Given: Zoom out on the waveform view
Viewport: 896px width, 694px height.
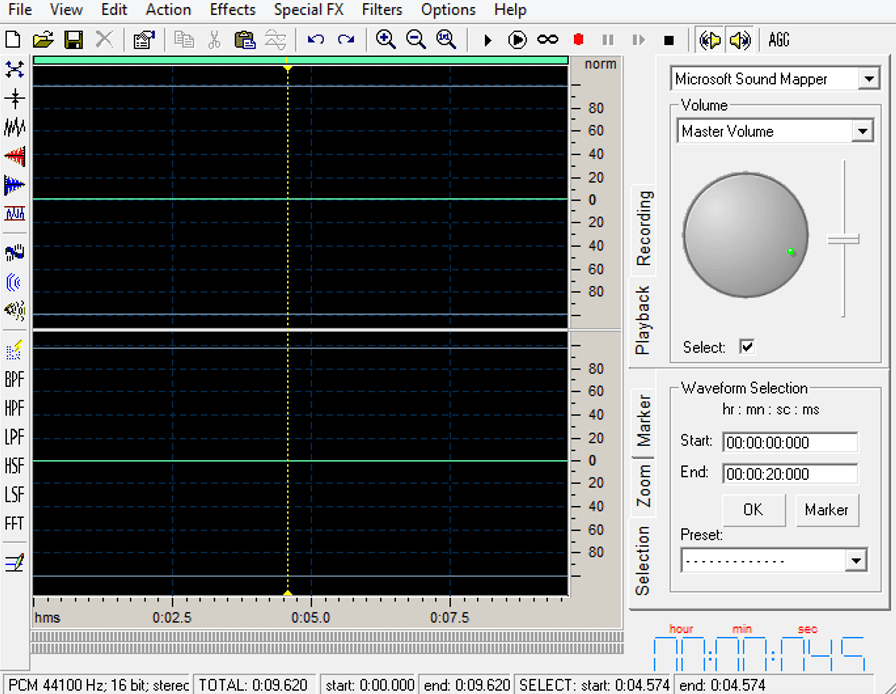Looking at the screenshot, I should [x=415, y=40].
